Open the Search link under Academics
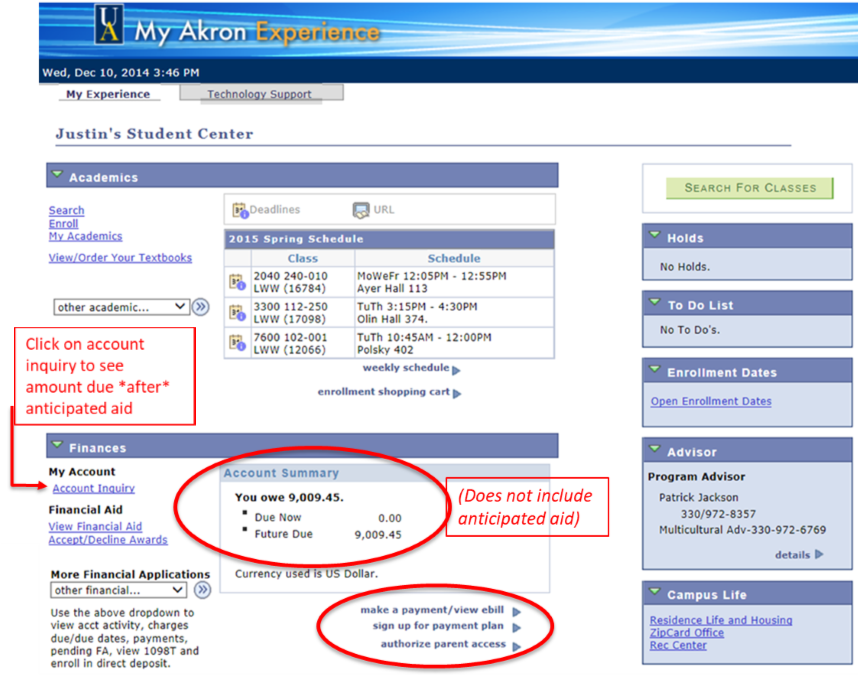858x677 pixels. (x=66, y=210)
